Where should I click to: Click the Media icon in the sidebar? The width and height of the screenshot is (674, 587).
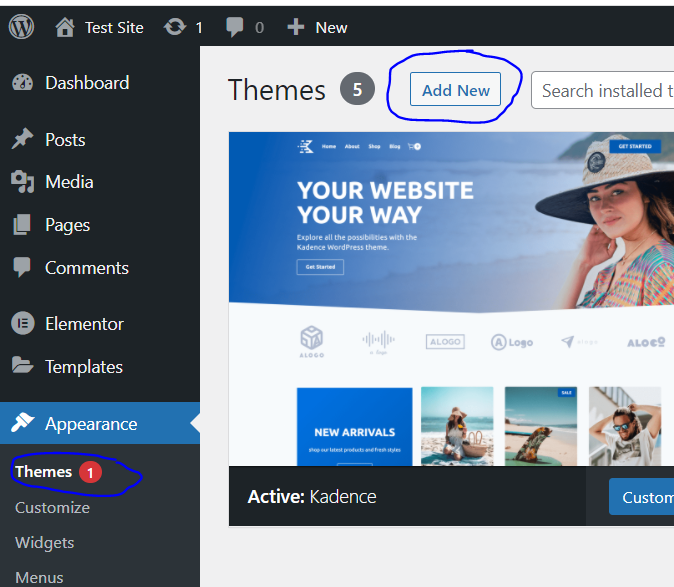click(x=22, y=181)
